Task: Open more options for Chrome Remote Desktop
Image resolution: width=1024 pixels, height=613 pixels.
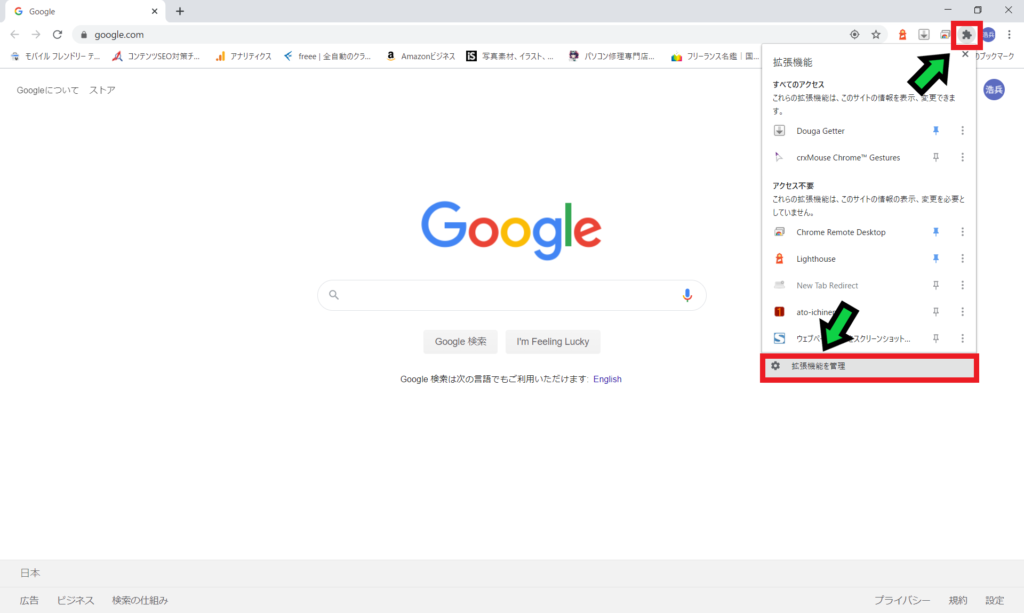Action: pyautogui.click(x=962, y=232)
